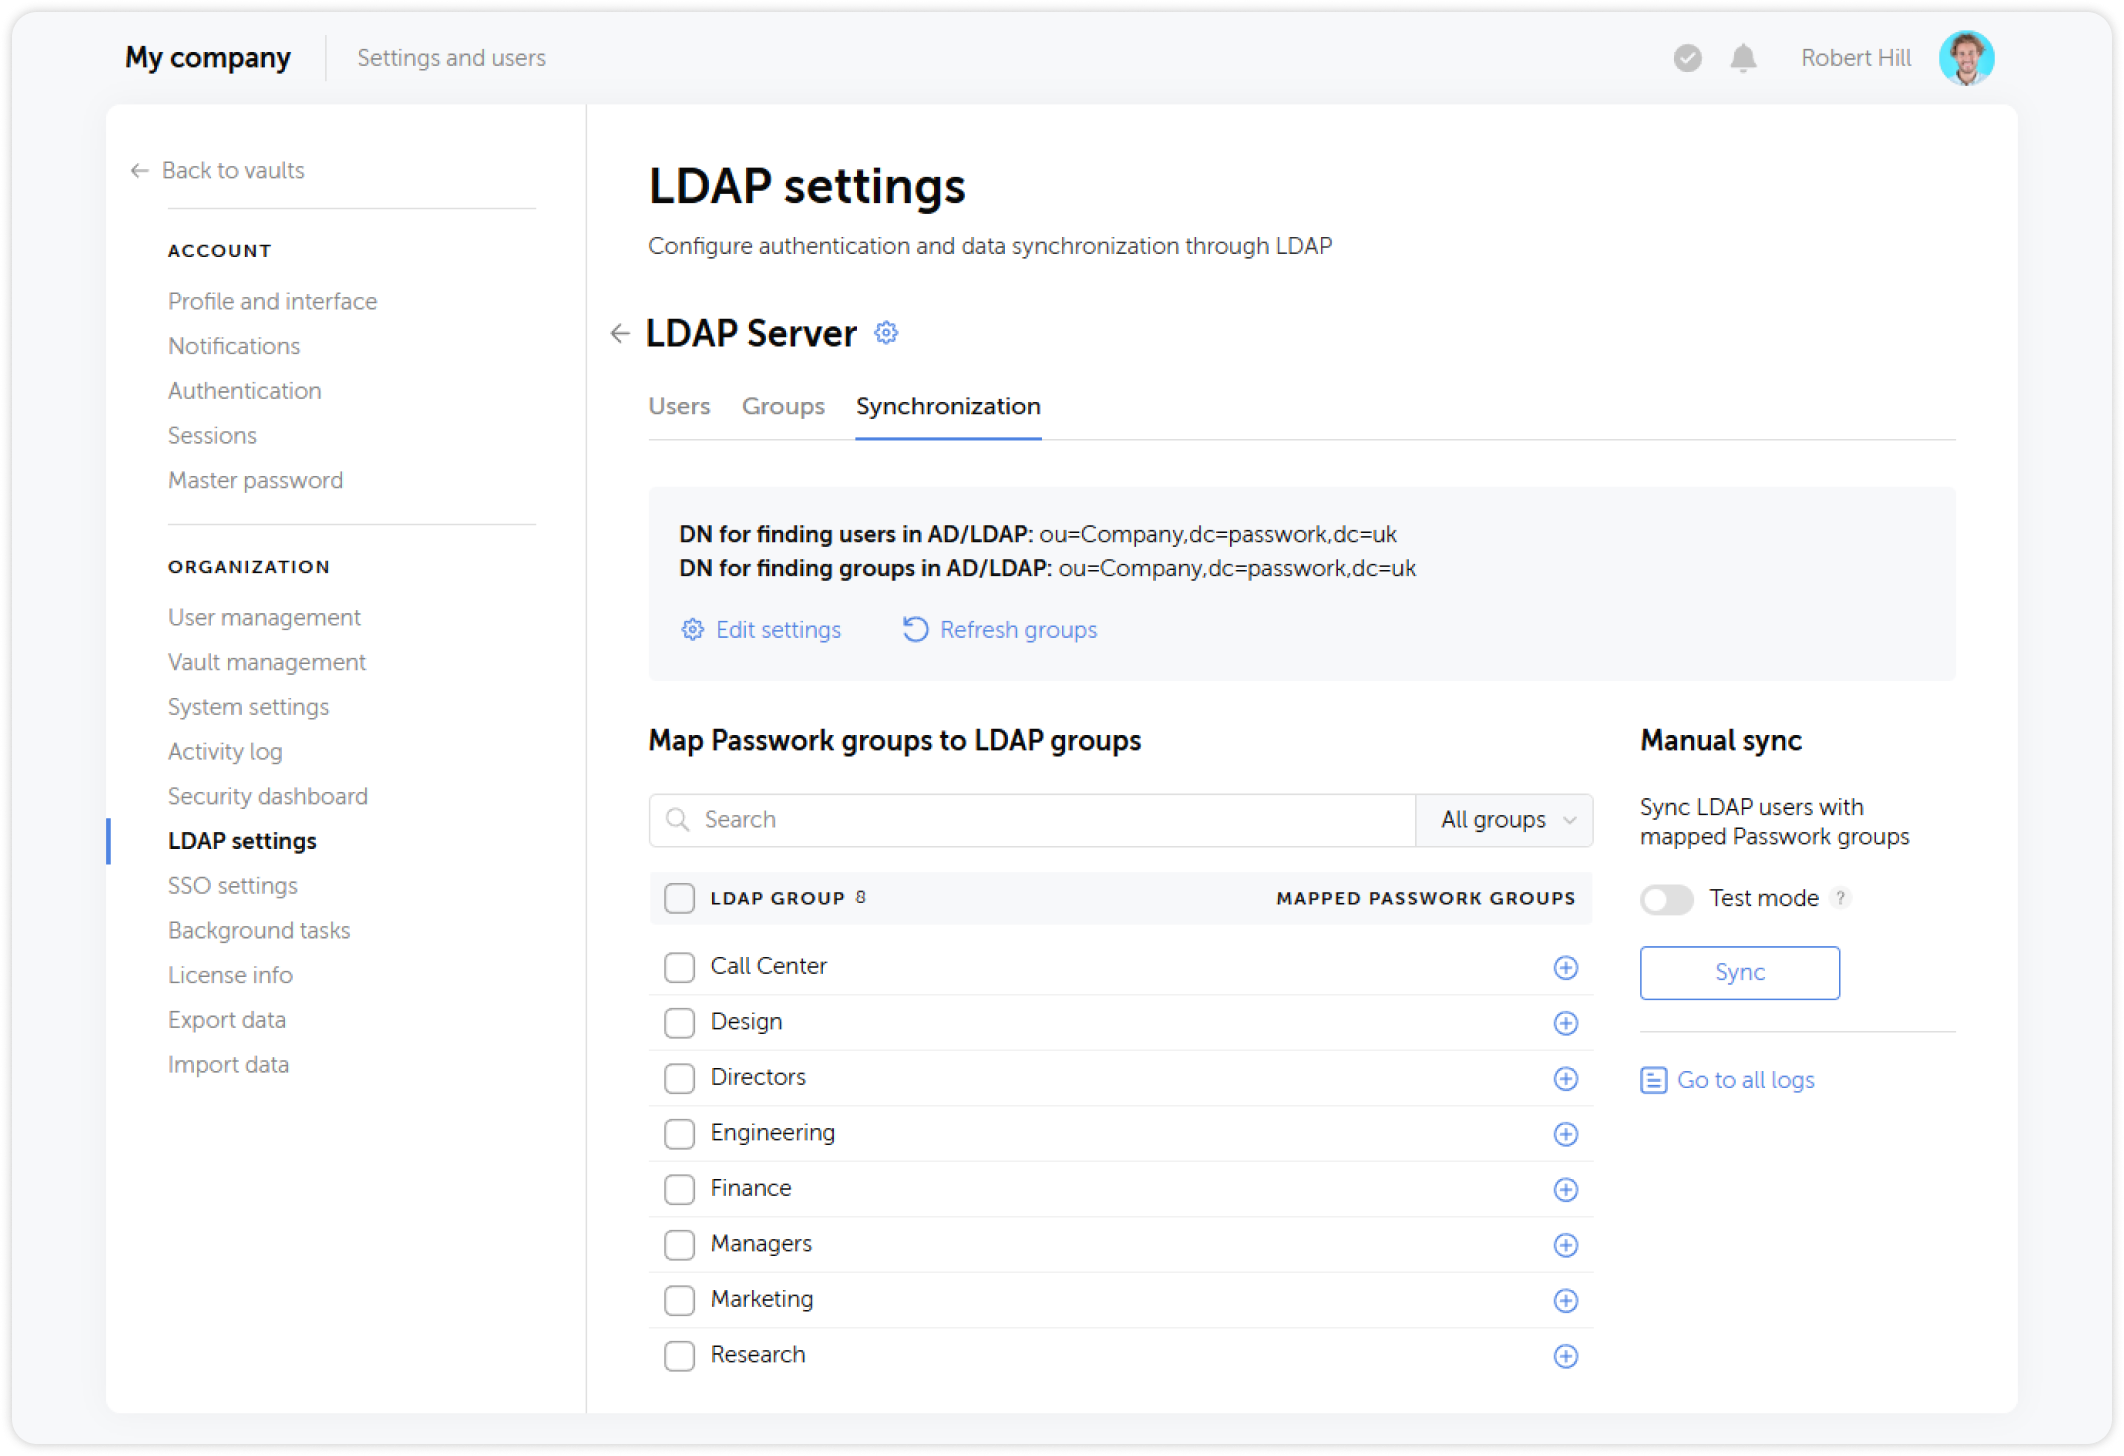Open Export data page
This screenshot has width=2124, height=1456.
(x=227, y=1020)
